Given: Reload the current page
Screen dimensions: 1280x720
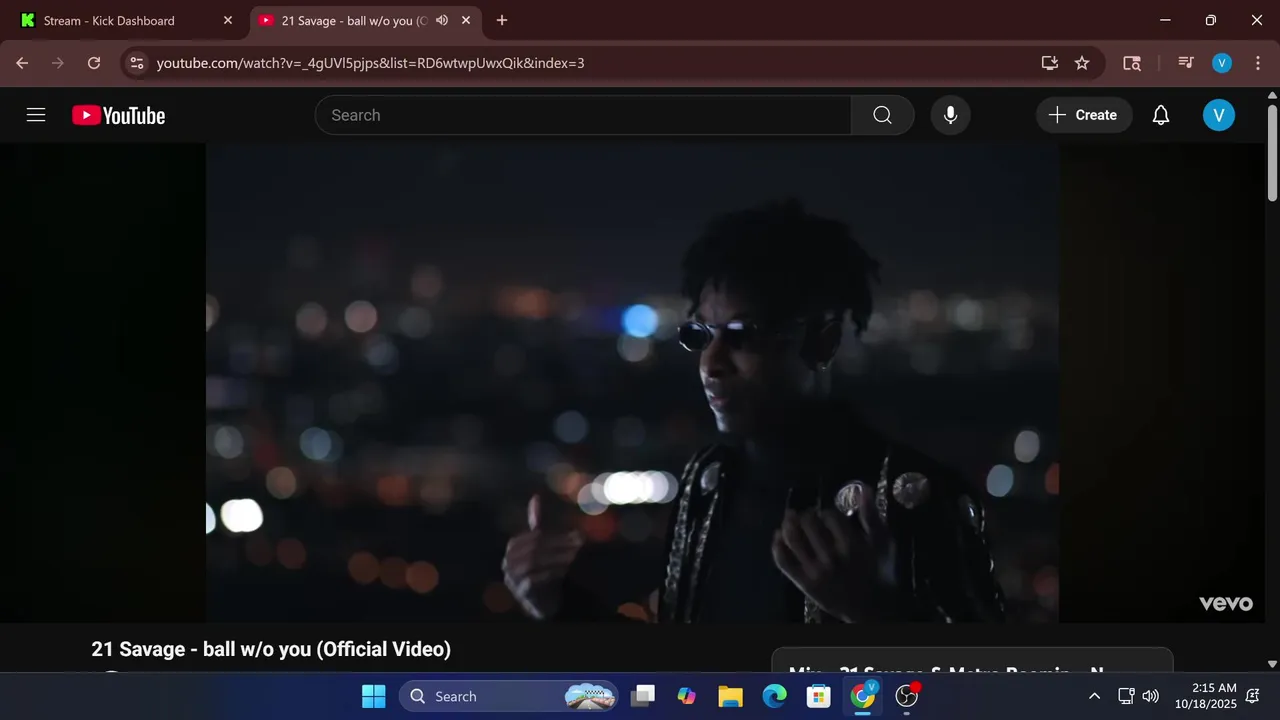Looking at the screenshot, I should coord(94,63).
